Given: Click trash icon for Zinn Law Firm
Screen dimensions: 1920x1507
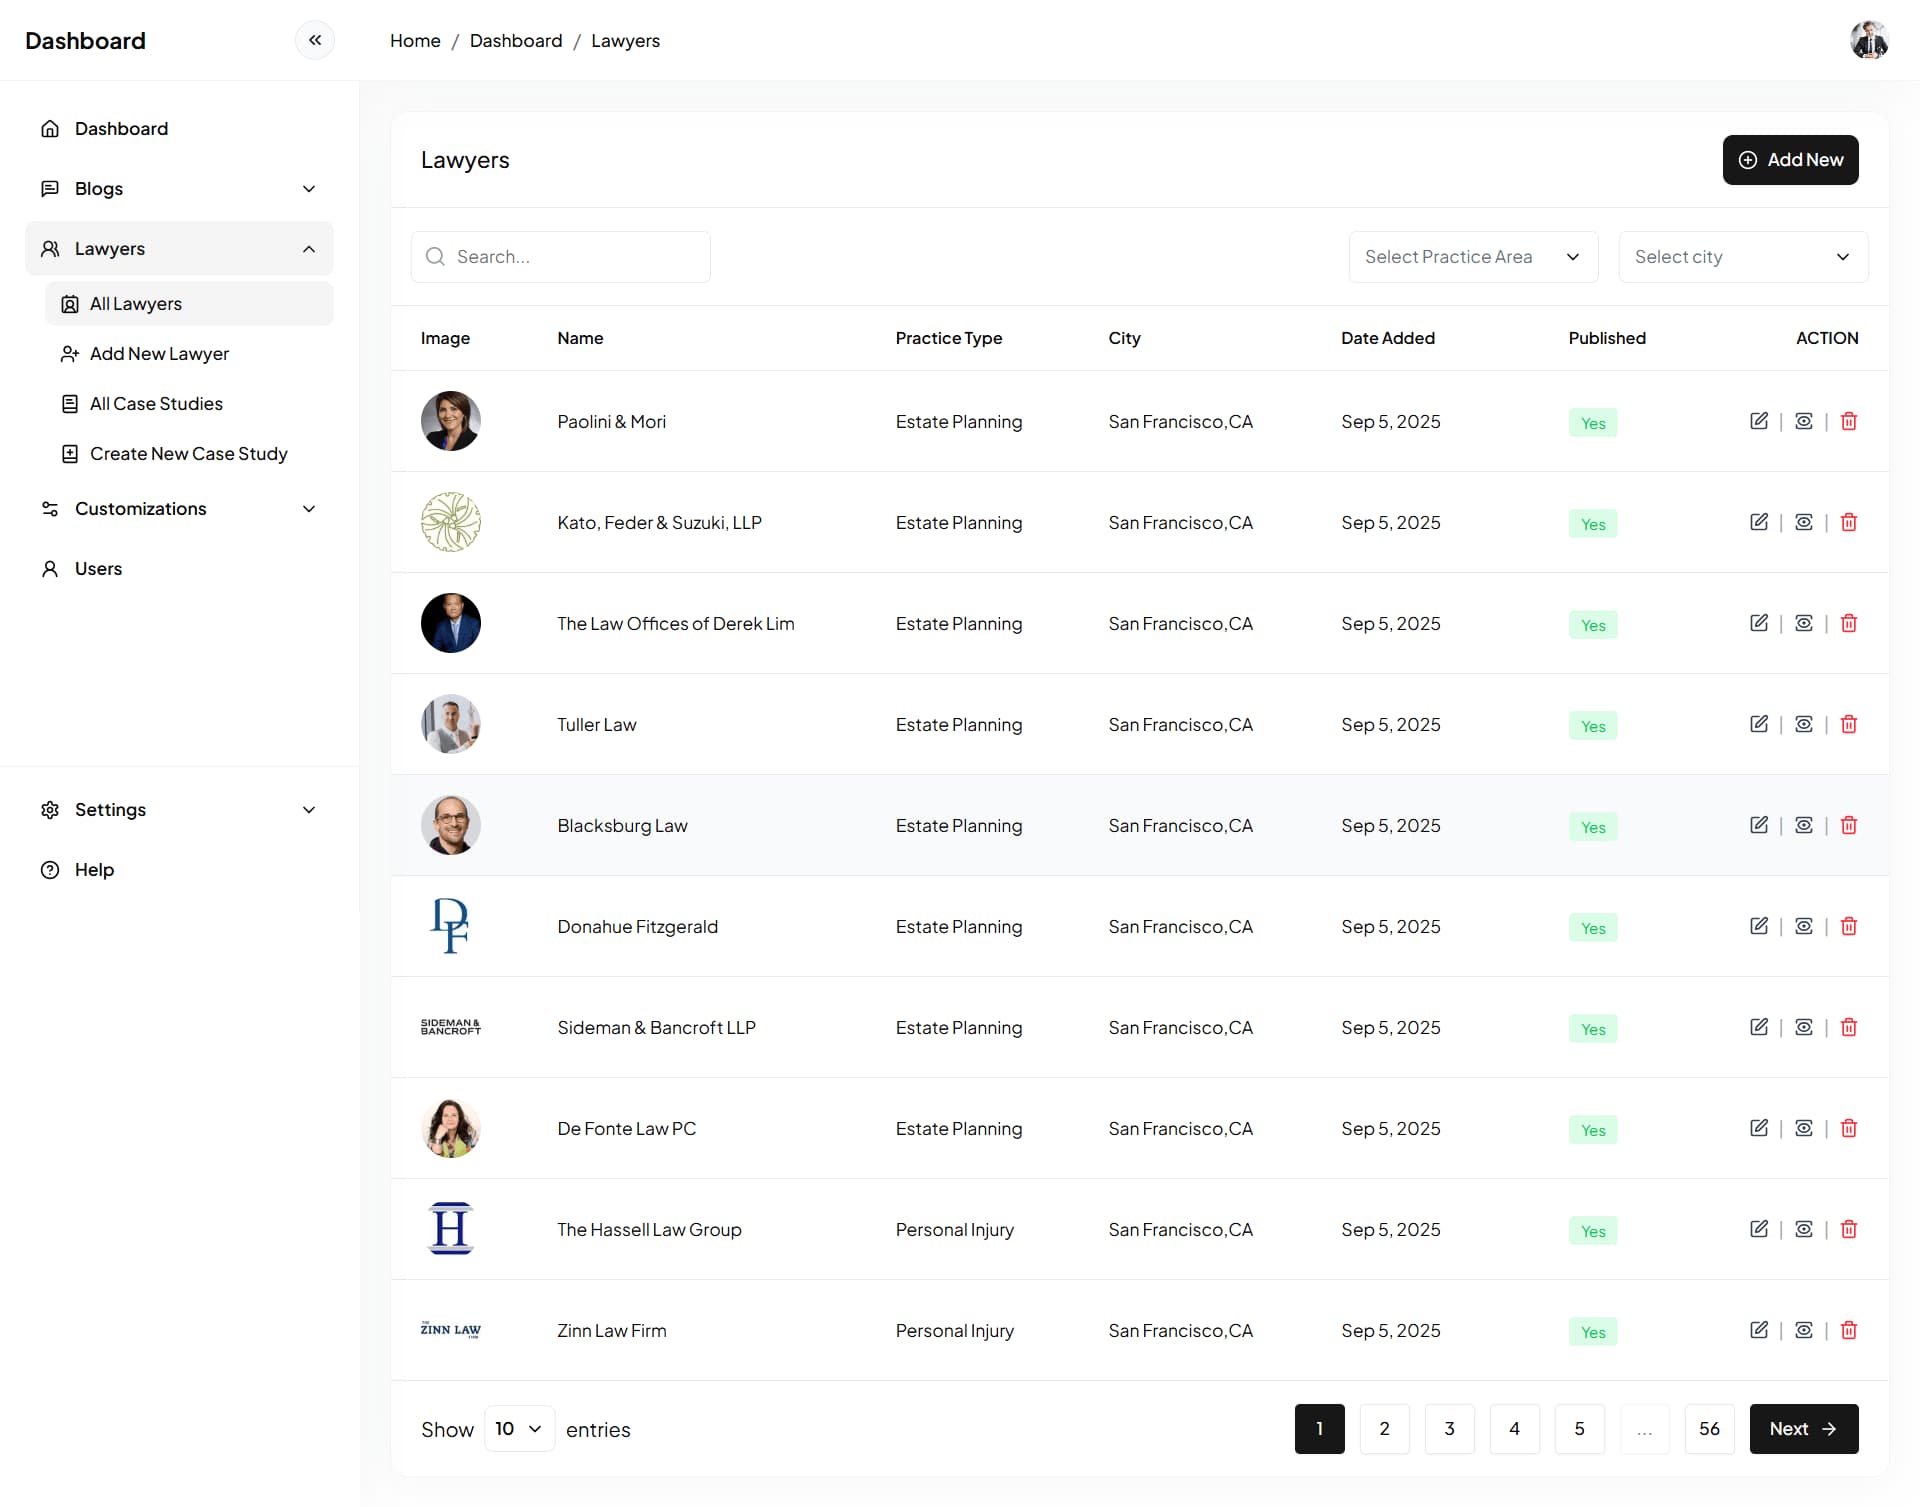Looking at the screenshot, I should (x=1849, y=1330).
